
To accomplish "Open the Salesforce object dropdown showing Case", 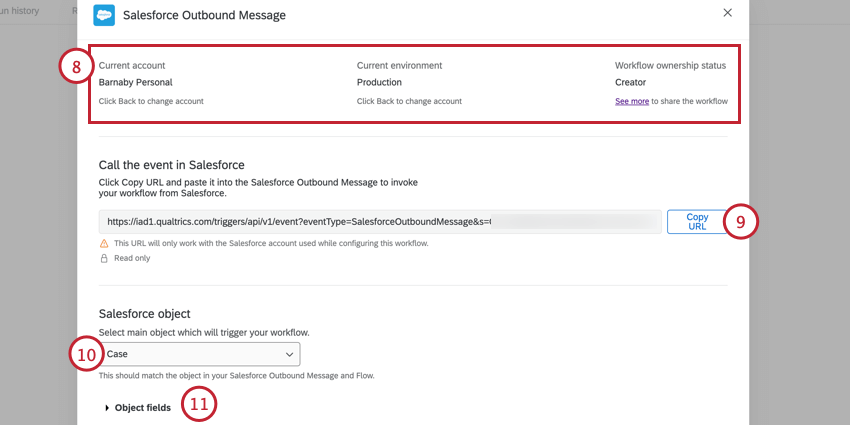I will (200, 354).
